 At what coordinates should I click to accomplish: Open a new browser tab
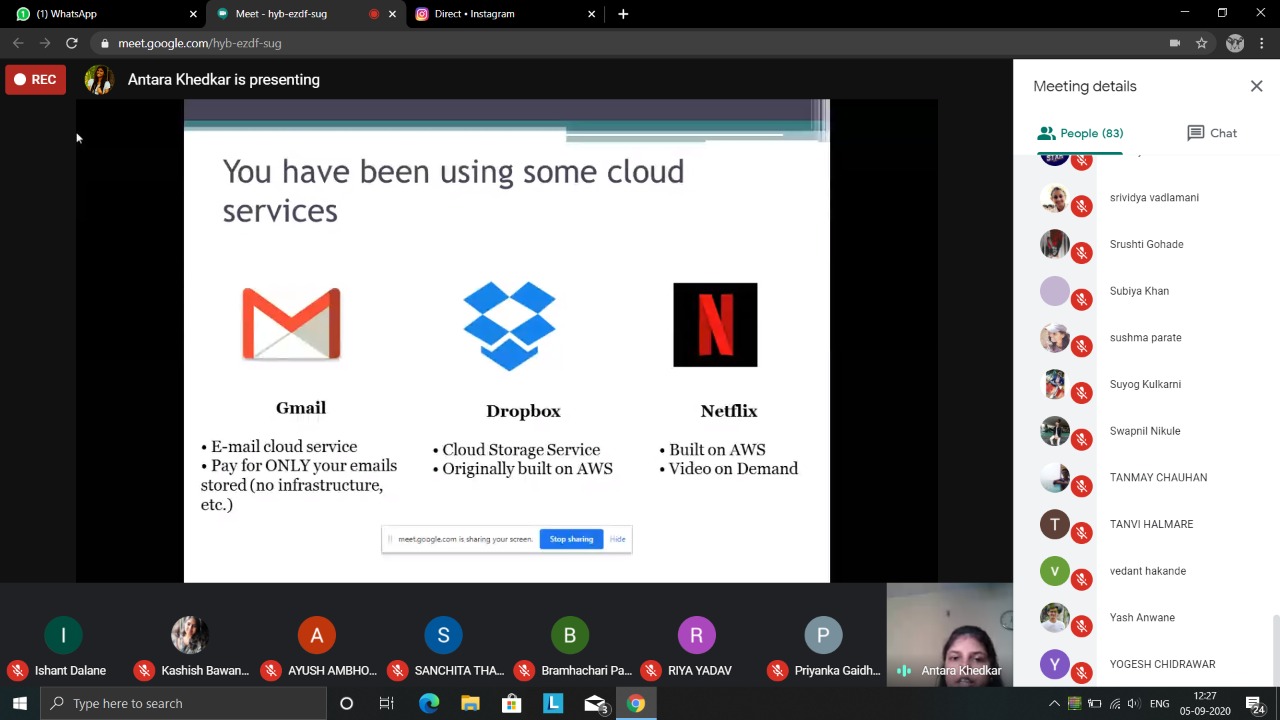click(623, 14)
